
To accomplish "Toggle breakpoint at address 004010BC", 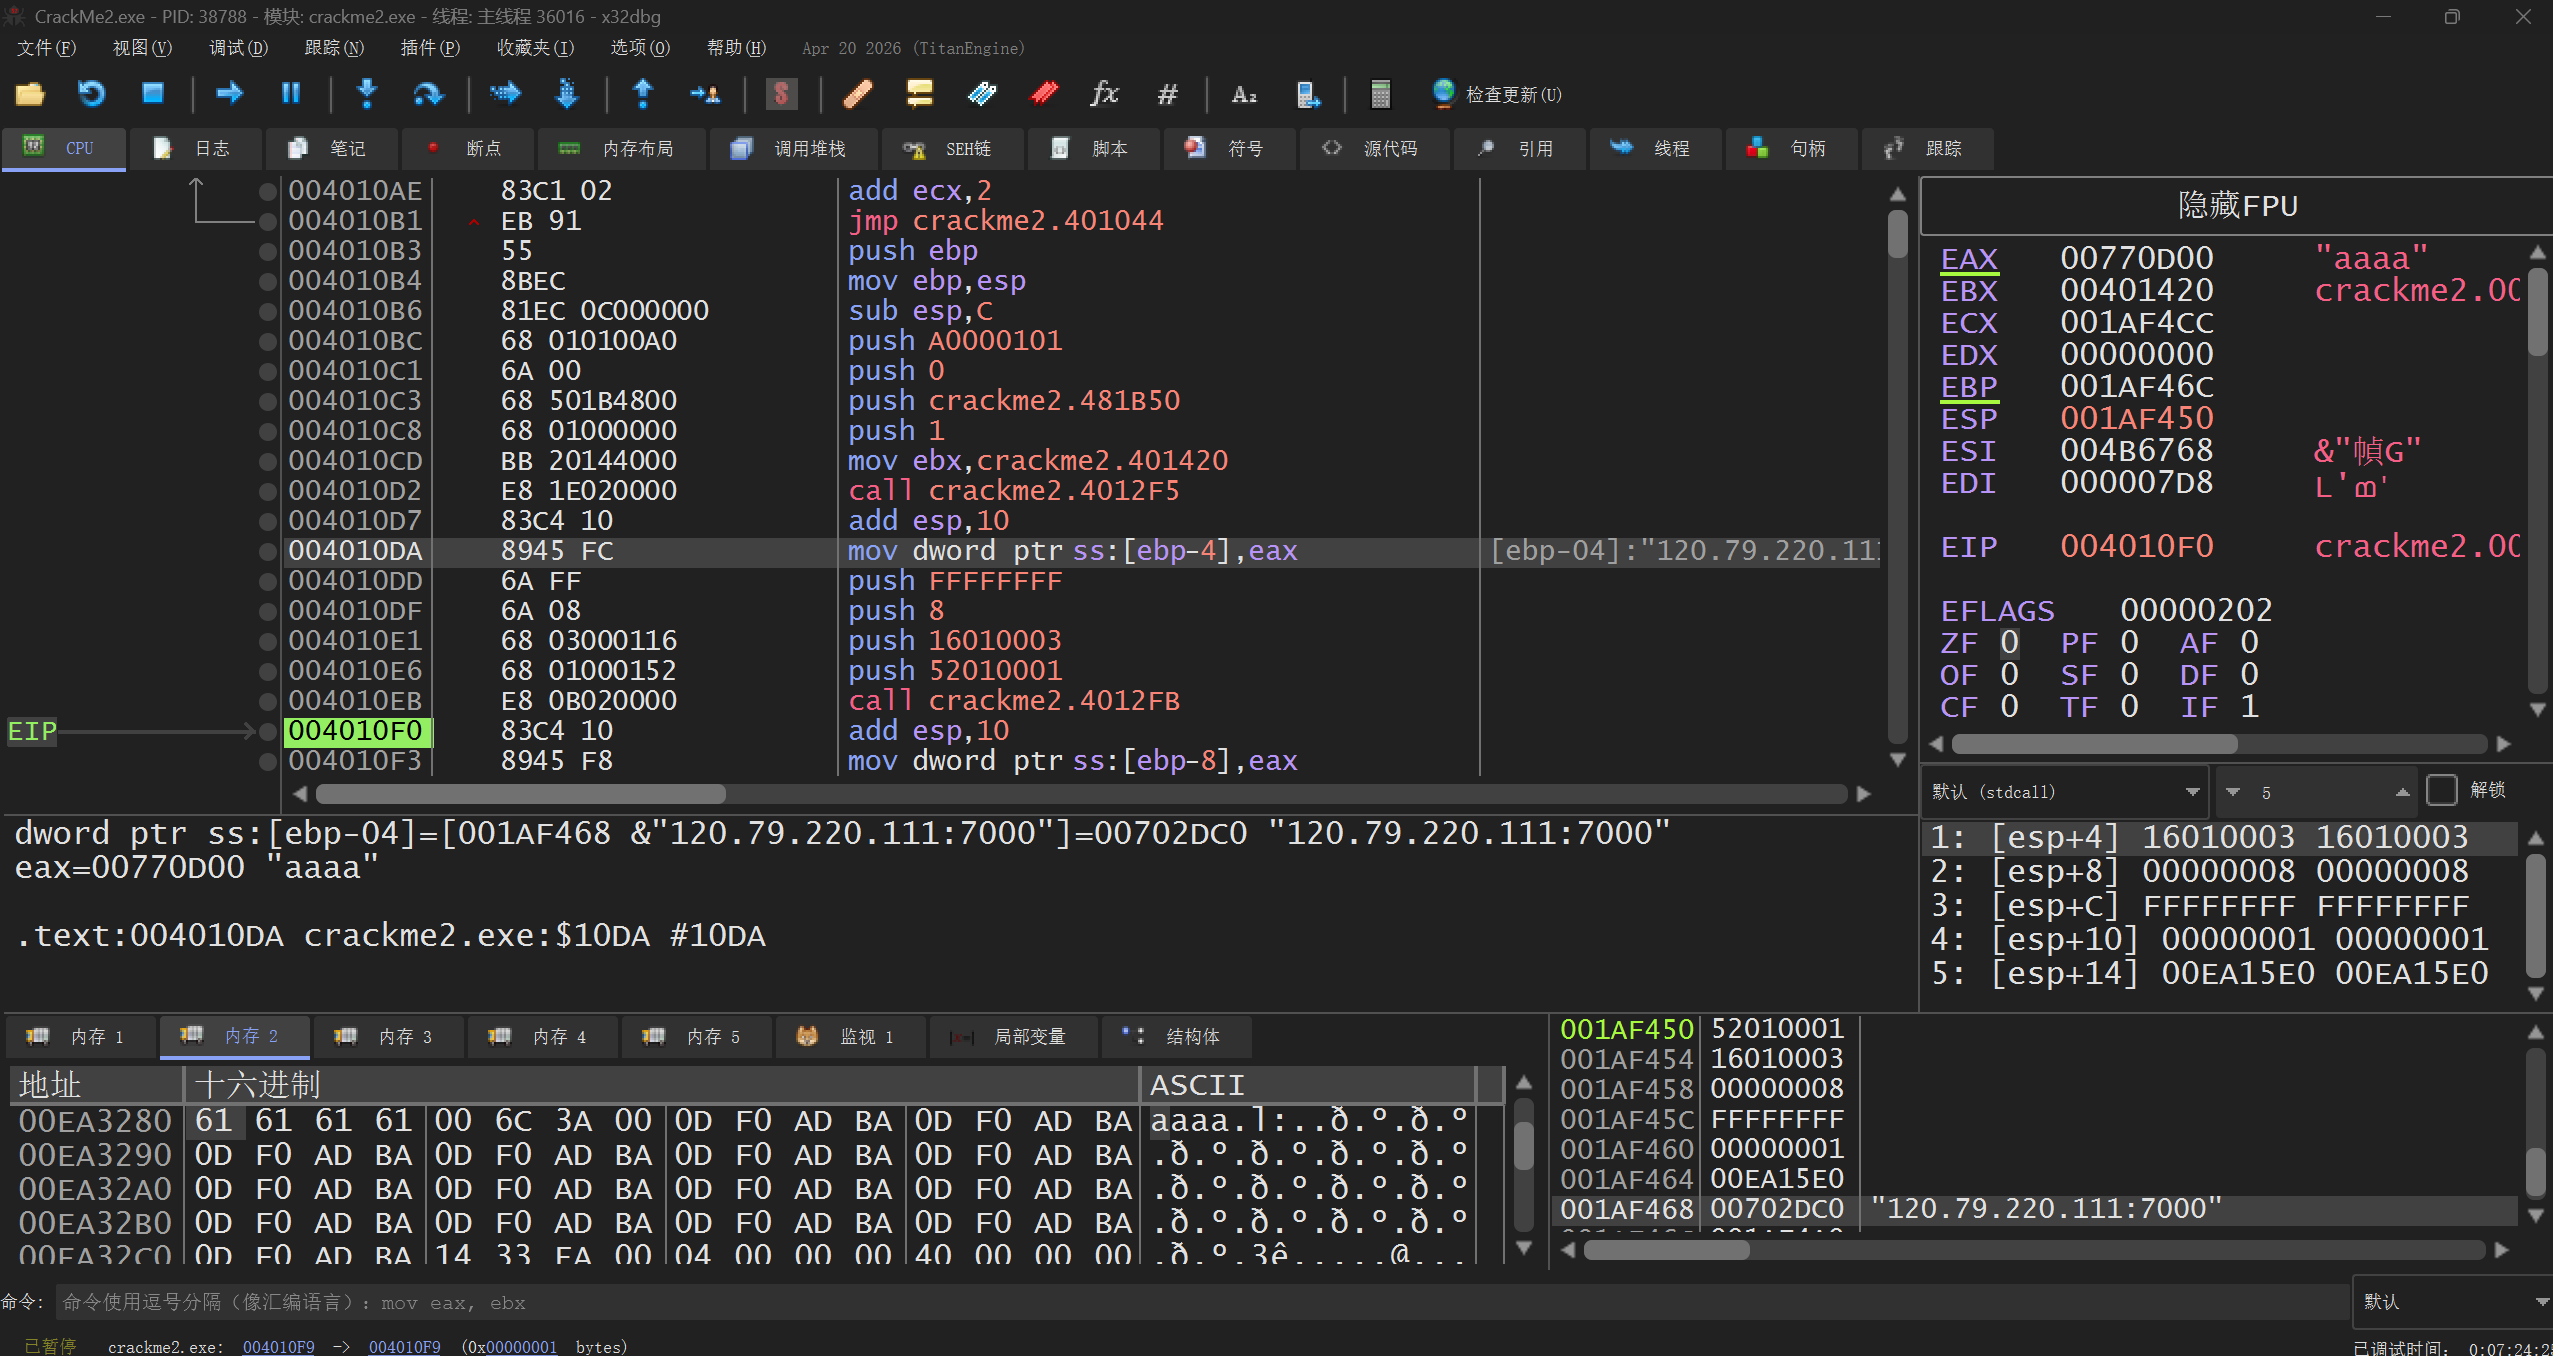I will point(267,341).
